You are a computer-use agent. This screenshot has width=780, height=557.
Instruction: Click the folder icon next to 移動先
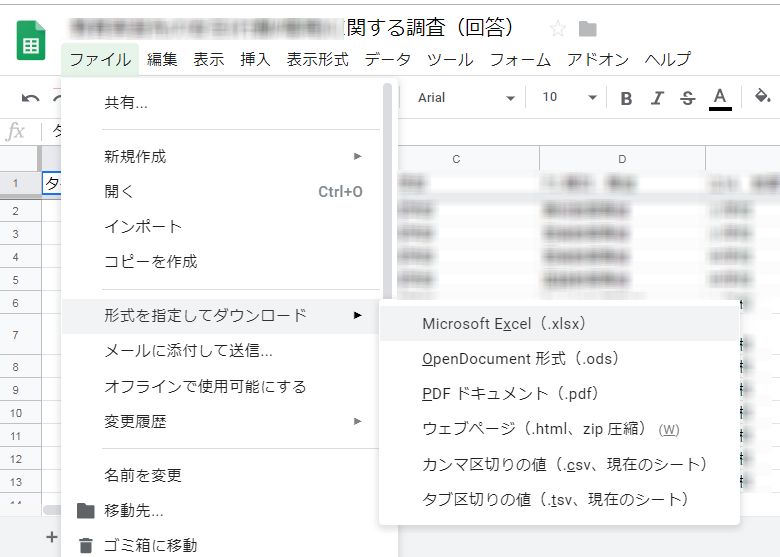pyautogui.click(x=86, y=511)
